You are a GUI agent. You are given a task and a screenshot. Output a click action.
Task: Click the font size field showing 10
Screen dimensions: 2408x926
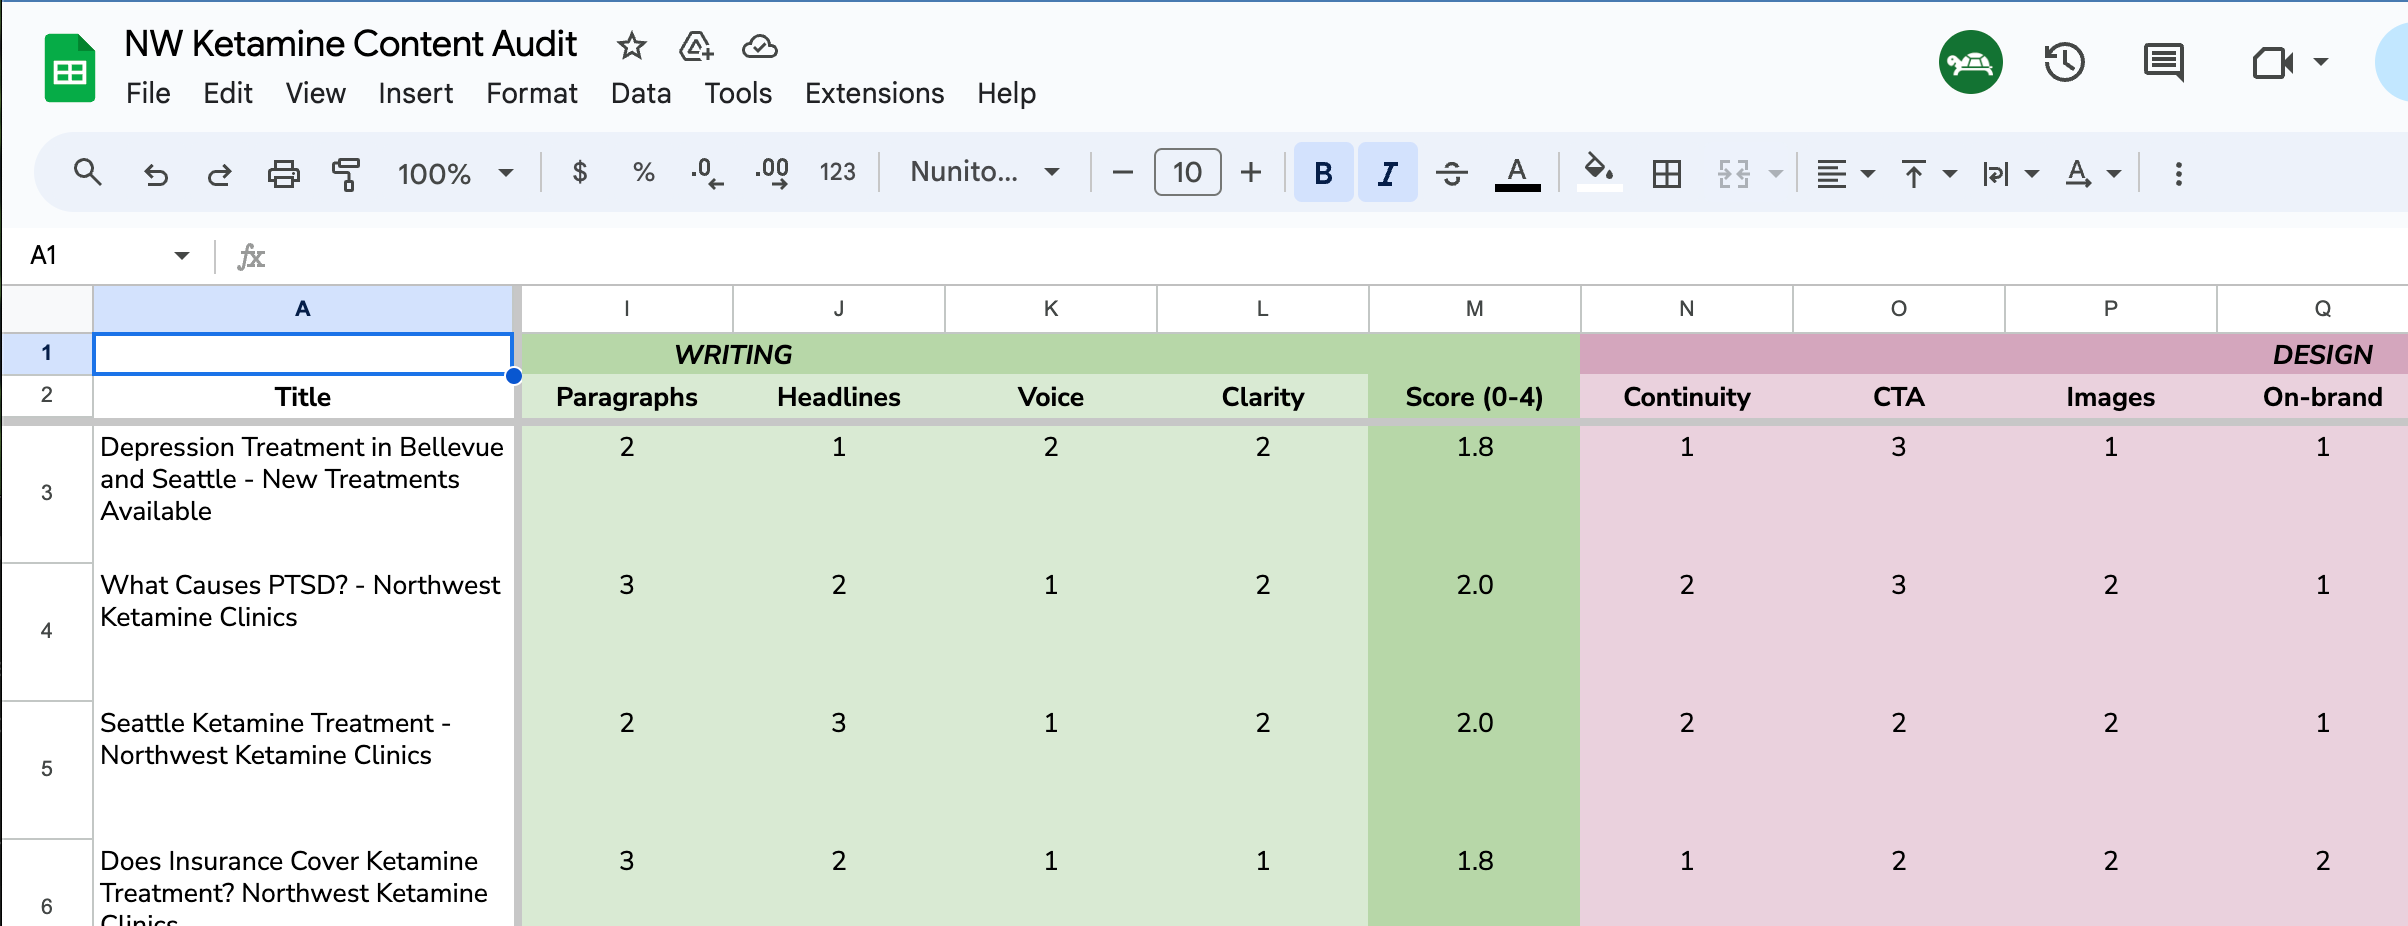pos(1187,172)
